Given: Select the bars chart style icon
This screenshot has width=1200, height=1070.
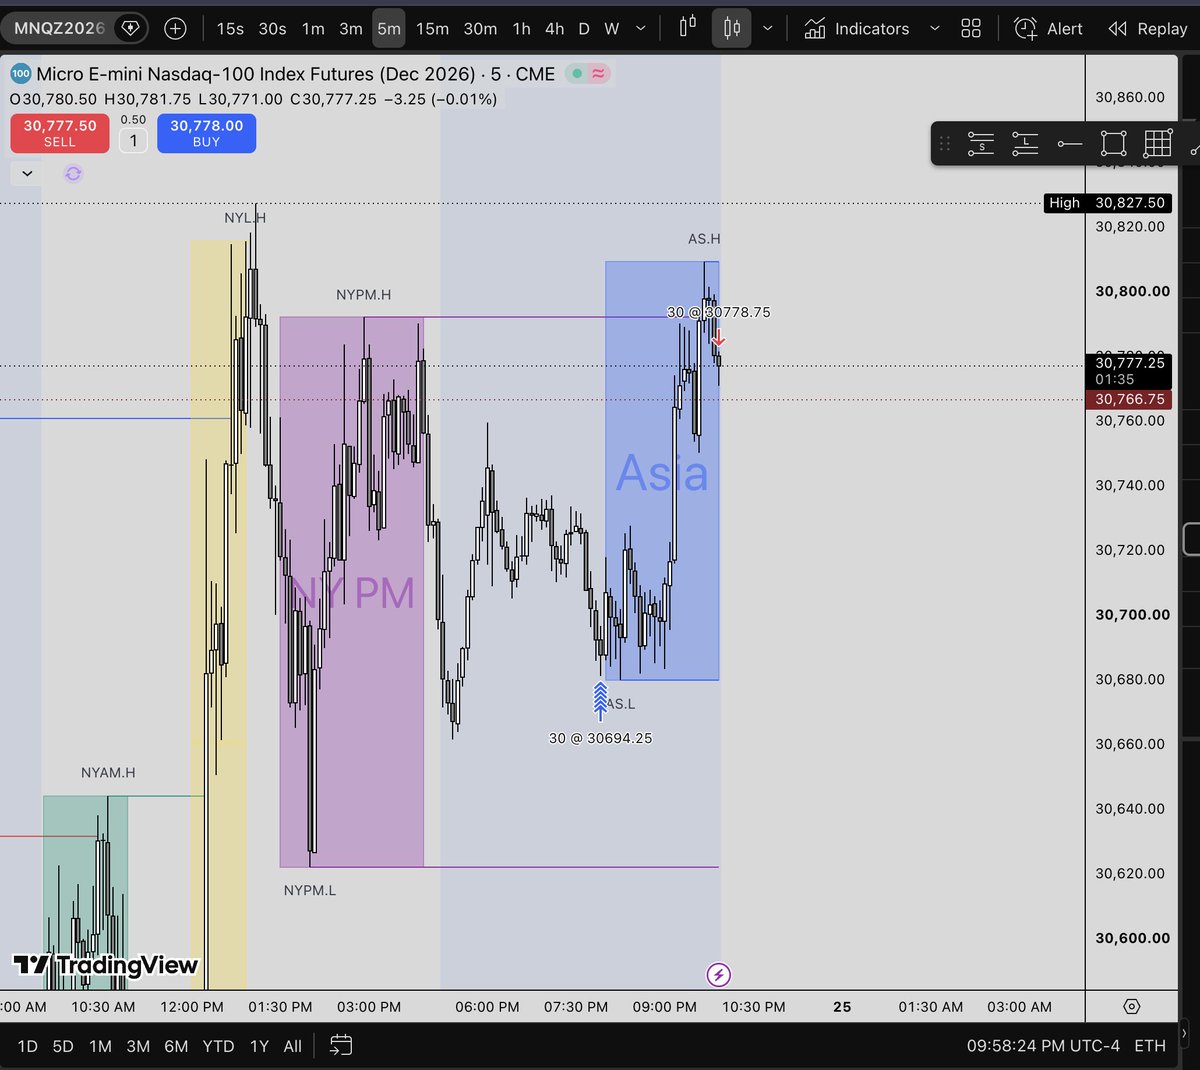Looking at the screenshot, I should [688, 28].
